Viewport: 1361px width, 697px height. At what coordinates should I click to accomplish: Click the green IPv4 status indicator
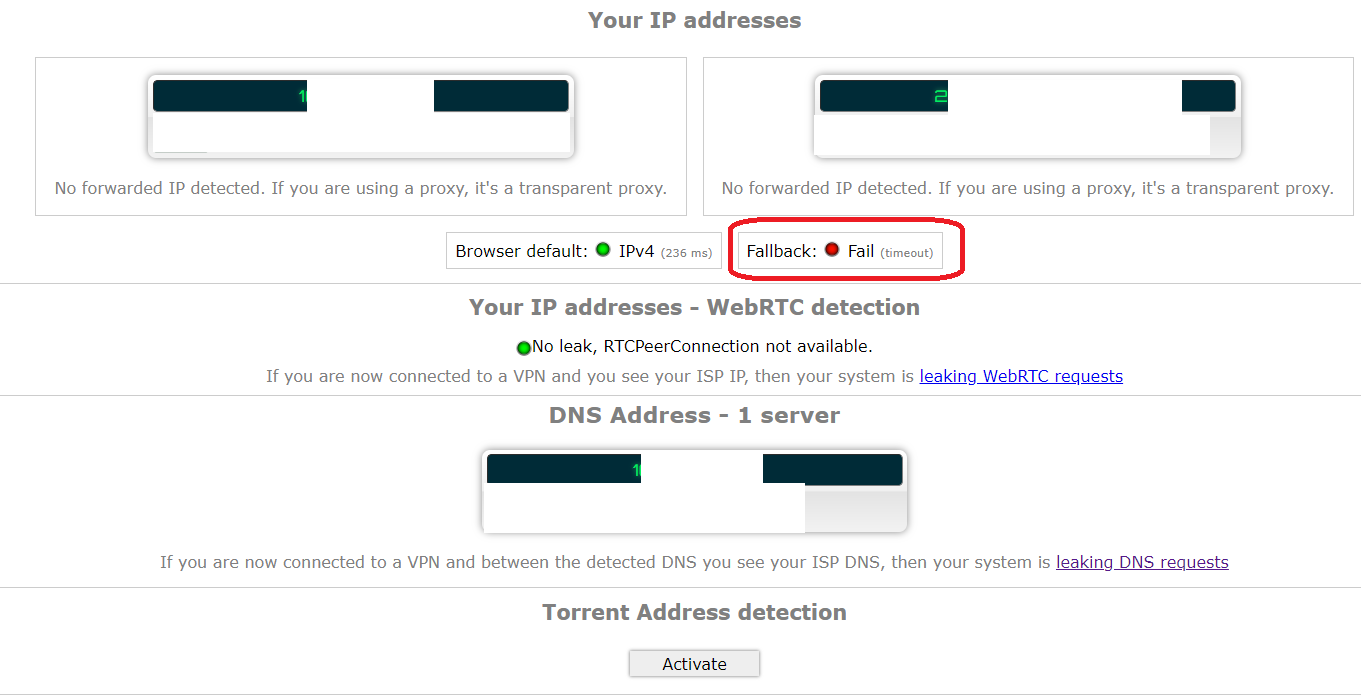(603, 250)
